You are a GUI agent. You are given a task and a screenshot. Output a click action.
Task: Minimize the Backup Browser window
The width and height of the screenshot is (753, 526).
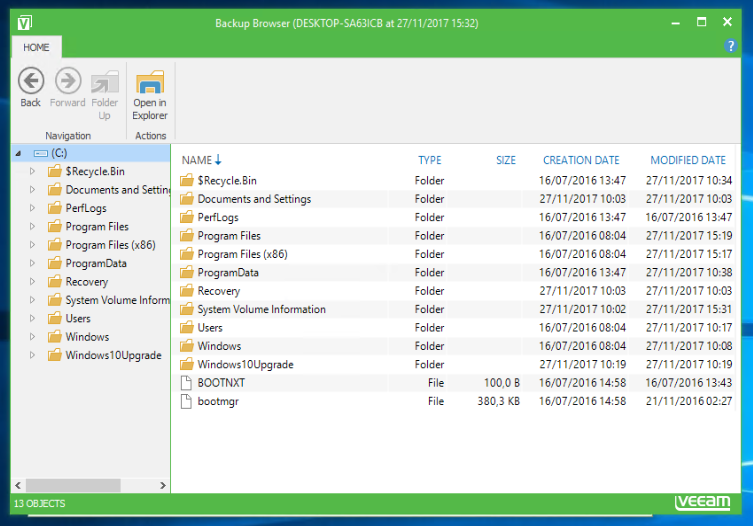pyautogui.click(x=675, y=23)
